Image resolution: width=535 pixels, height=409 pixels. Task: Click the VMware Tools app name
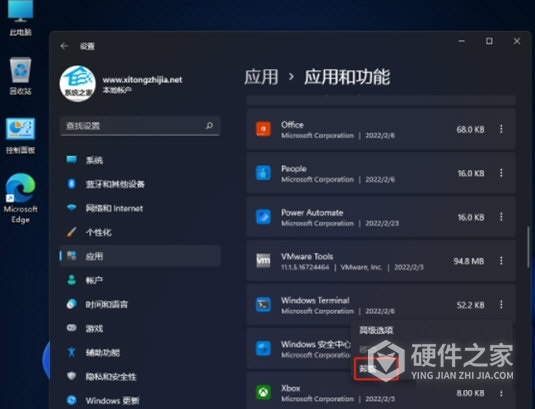click(307, 257)
